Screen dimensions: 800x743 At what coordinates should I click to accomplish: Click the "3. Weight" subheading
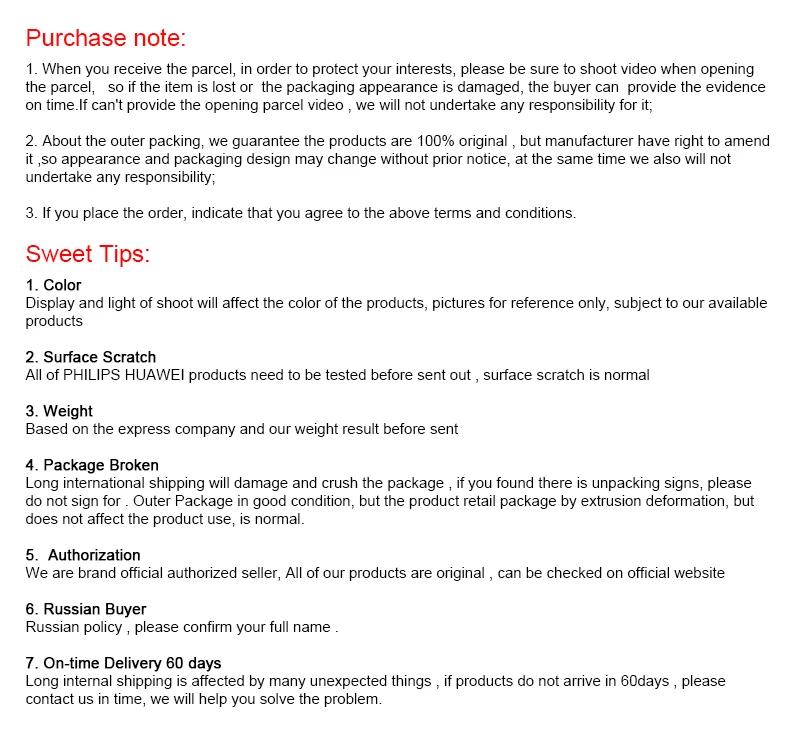point(59,411)
